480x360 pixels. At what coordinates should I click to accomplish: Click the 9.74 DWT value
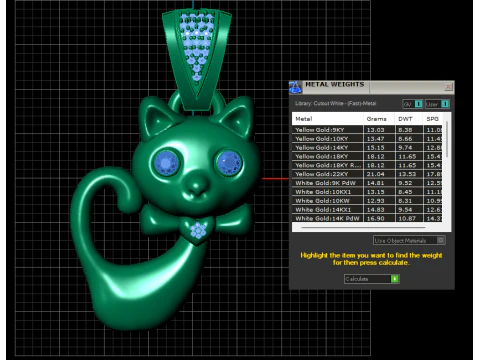pyautogui.click(x=405, y=147)
